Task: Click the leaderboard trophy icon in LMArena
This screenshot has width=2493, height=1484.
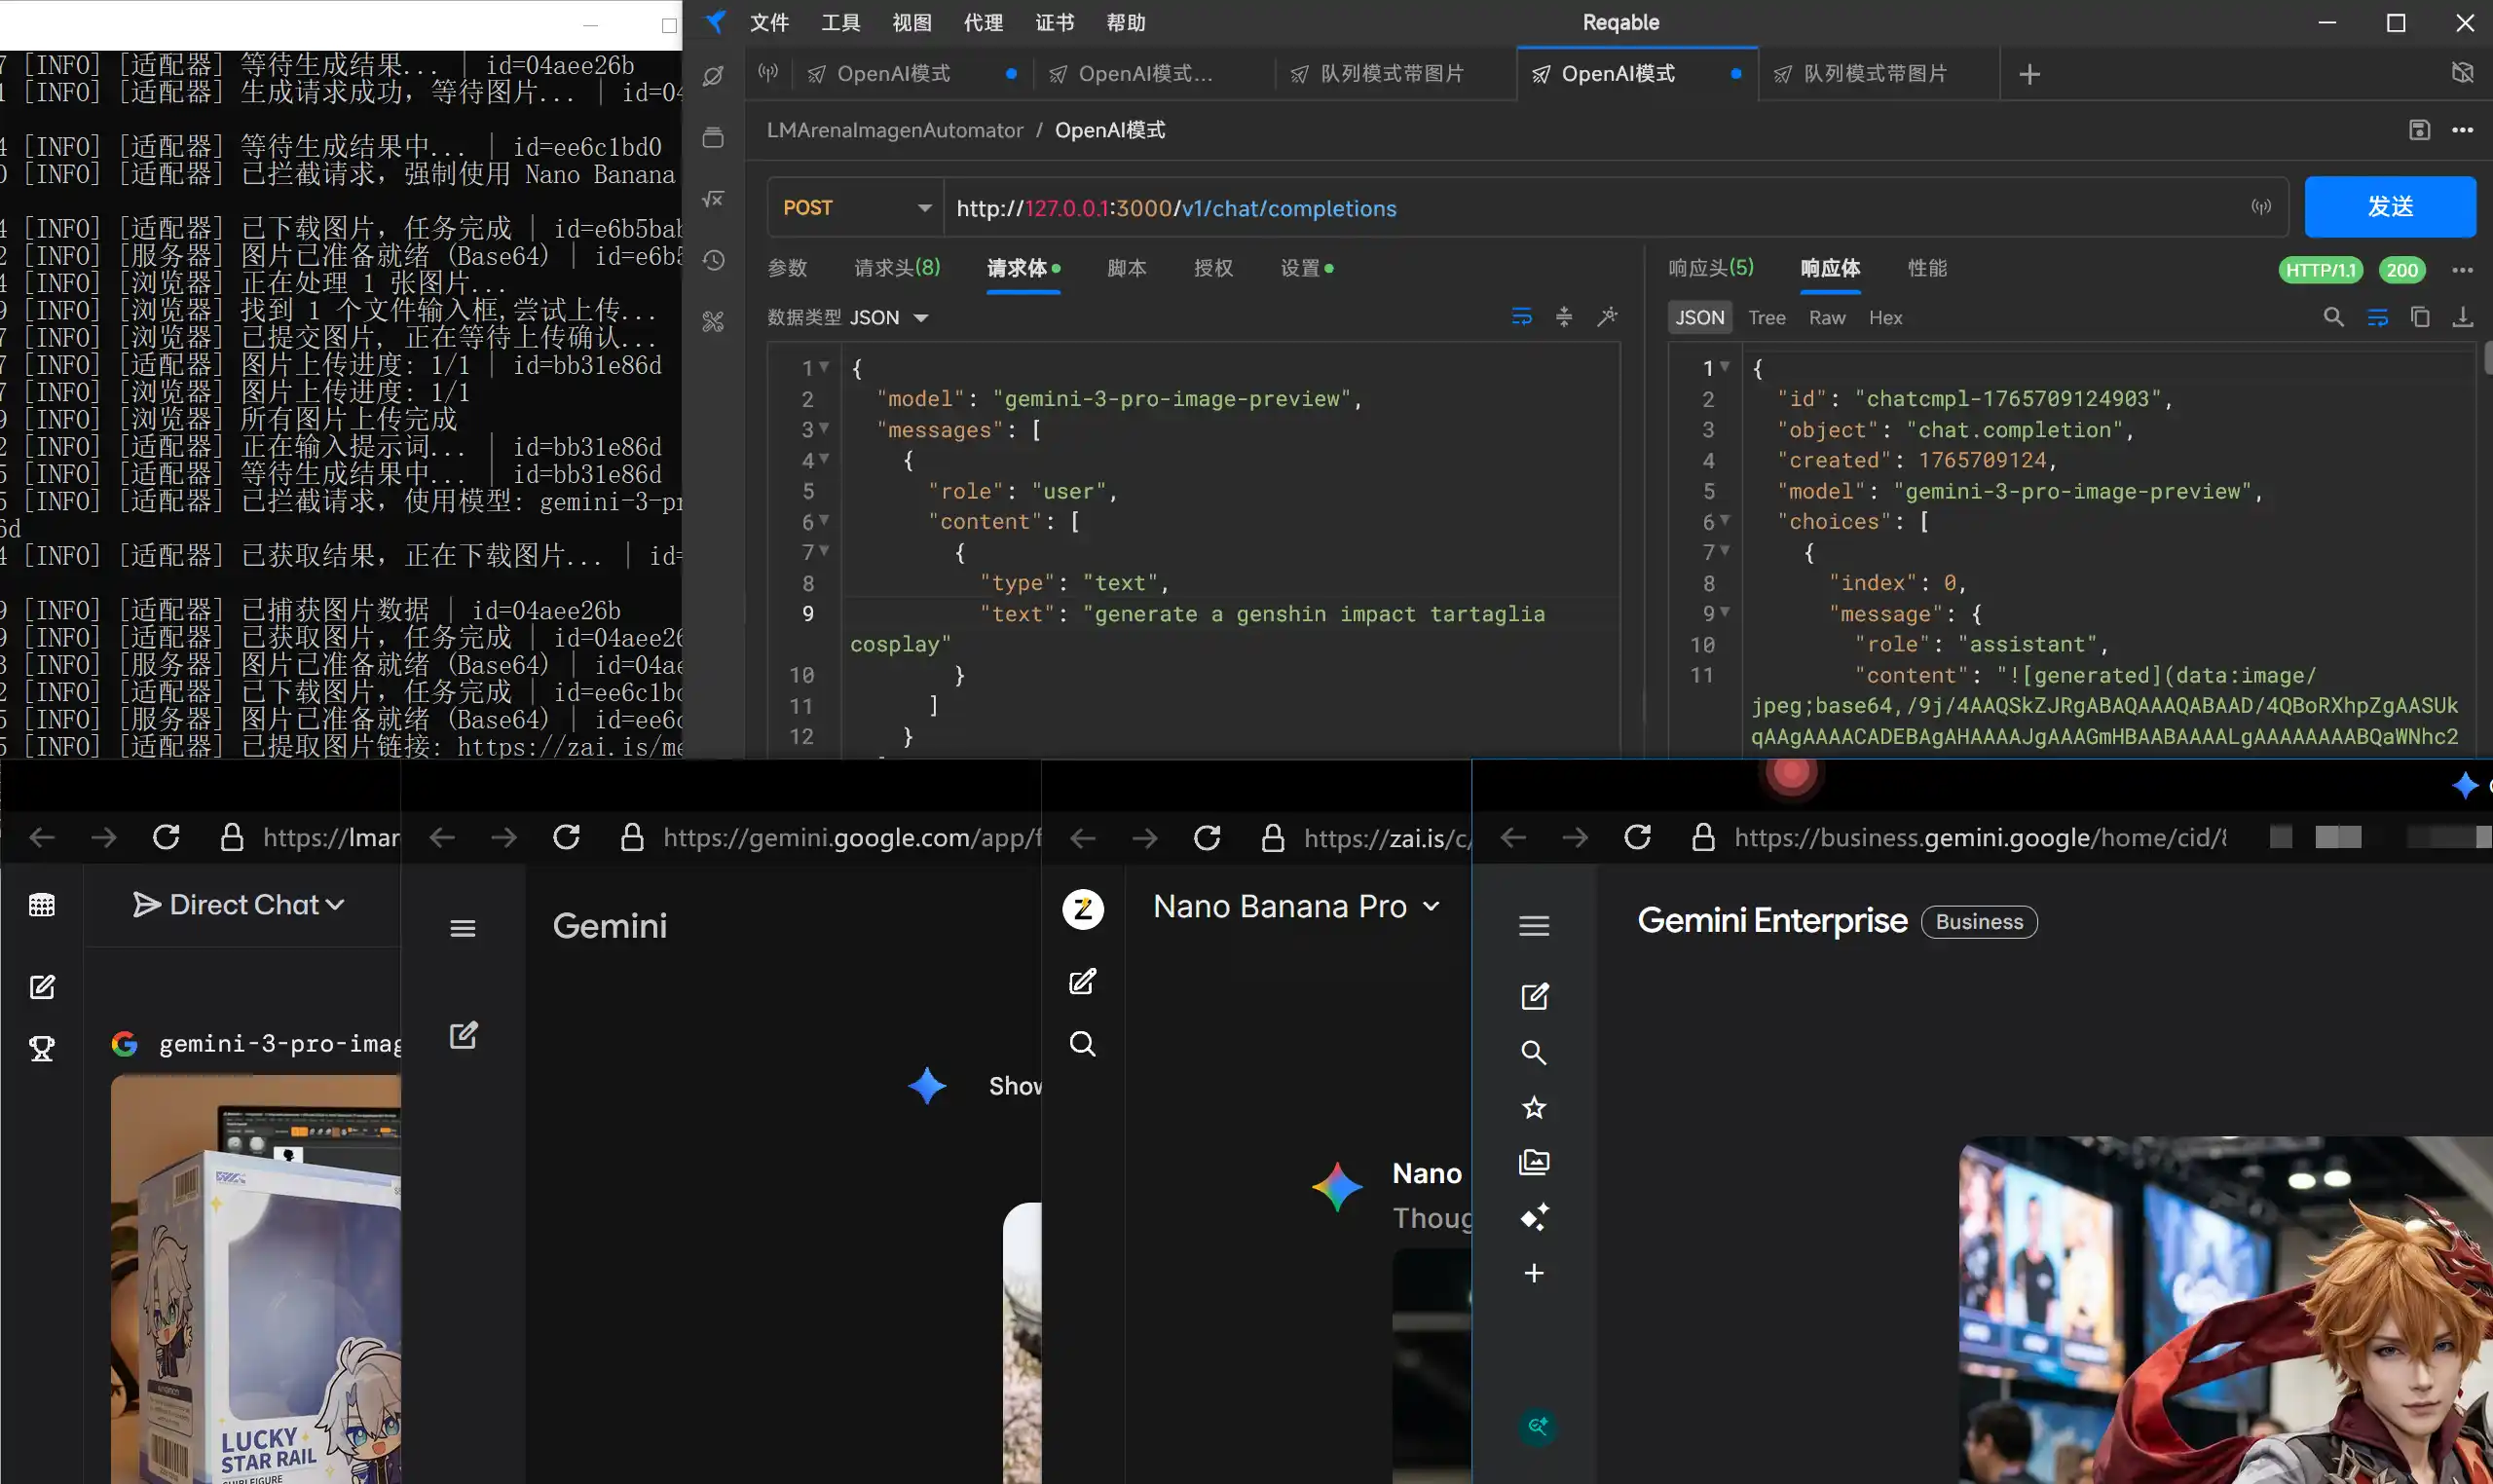Action: [x=42, y=1048]
